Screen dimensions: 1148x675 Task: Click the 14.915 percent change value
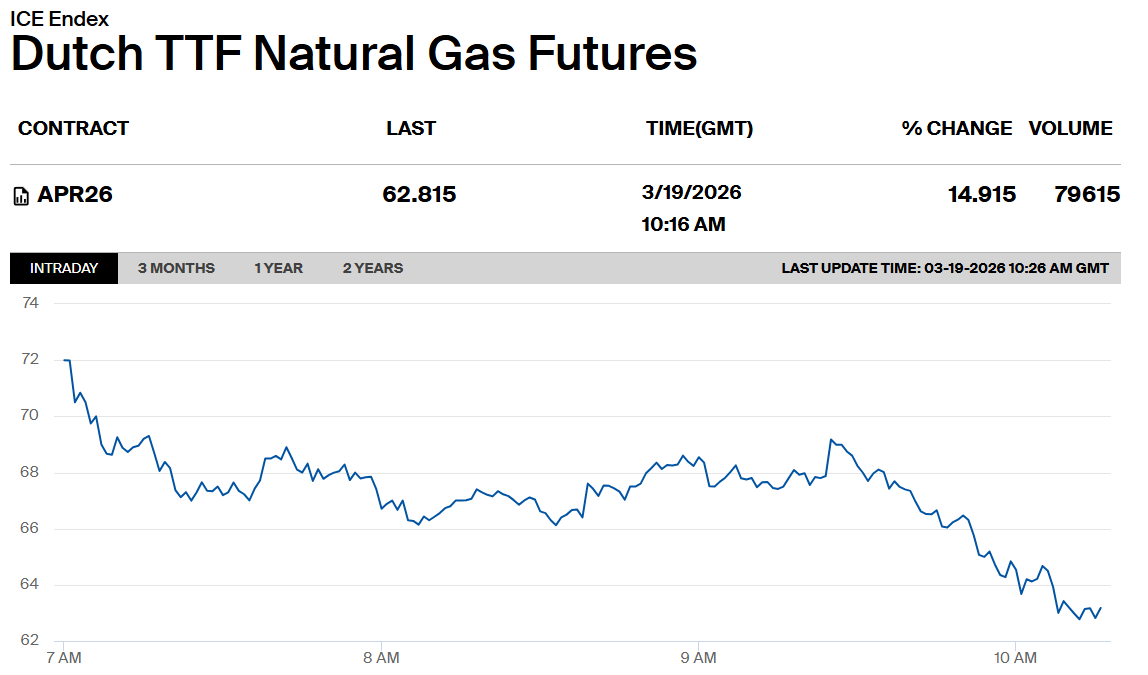tap(982, 195)
